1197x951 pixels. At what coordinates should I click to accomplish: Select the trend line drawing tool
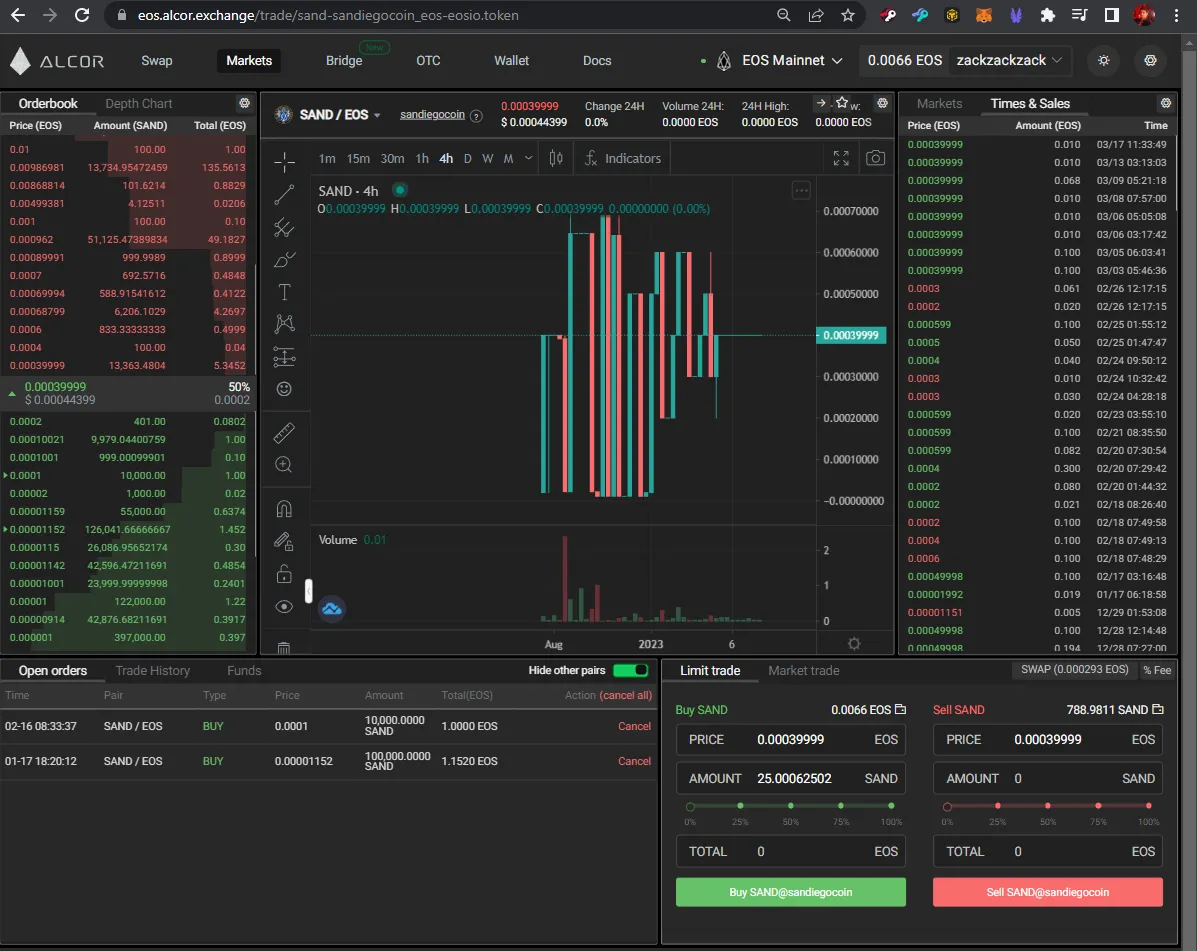[x=284, y=195]
